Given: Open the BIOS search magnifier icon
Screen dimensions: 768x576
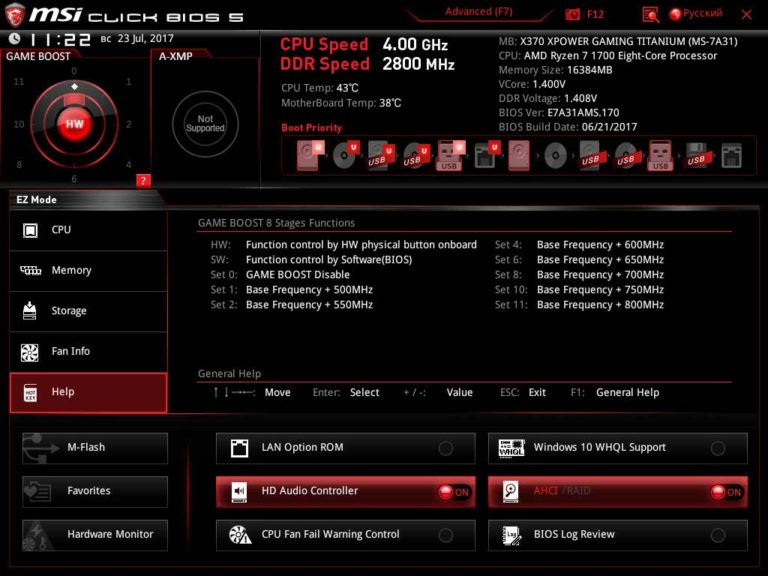Looking at the screenshot, I should [650, 15].
